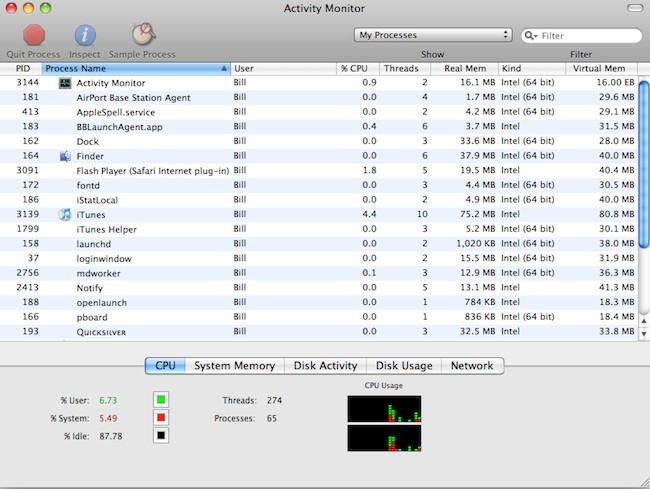Click the green % User color swatch
650x489 pixels.
coord(161,400)
